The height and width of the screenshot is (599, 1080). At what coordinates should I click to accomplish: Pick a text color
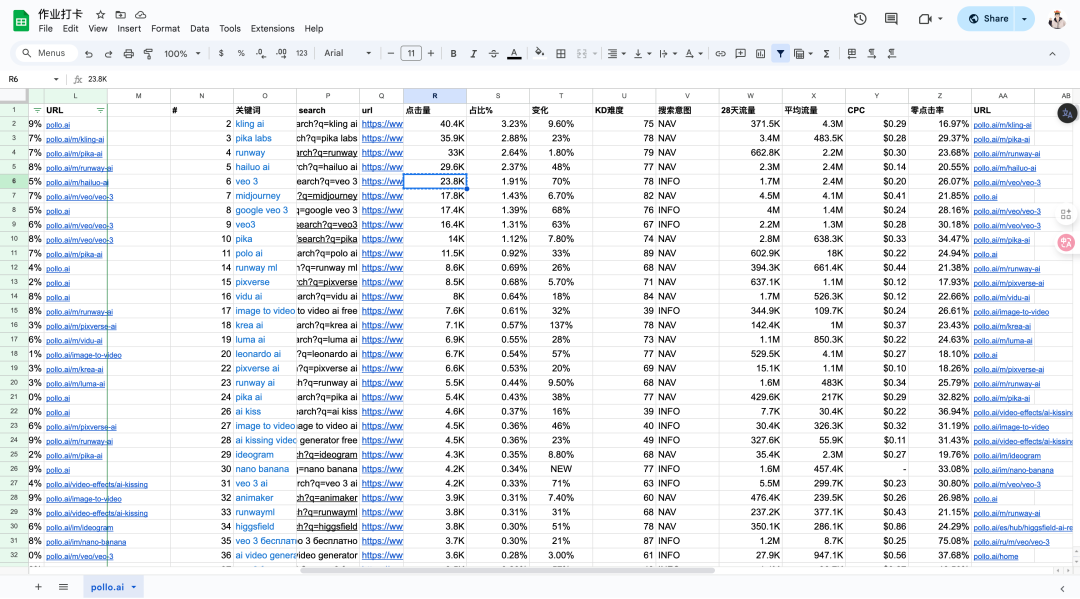[x=514, y=54]
